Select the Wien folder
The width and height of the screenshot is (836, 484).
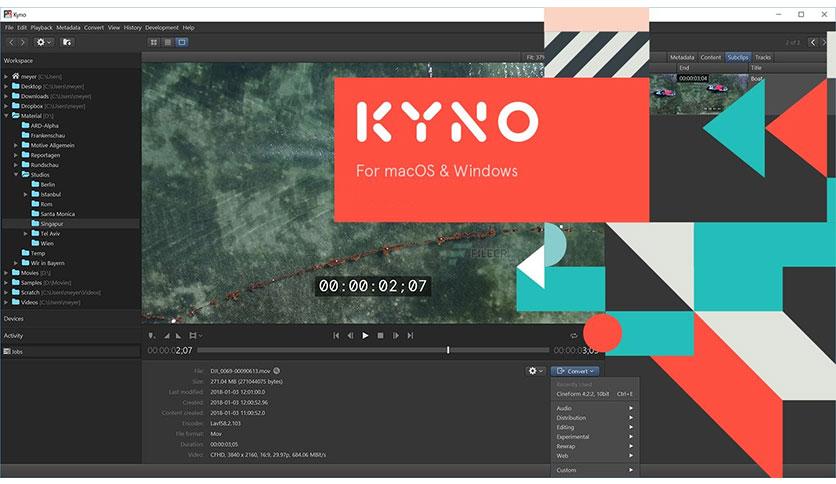click(x=43, y=243)
